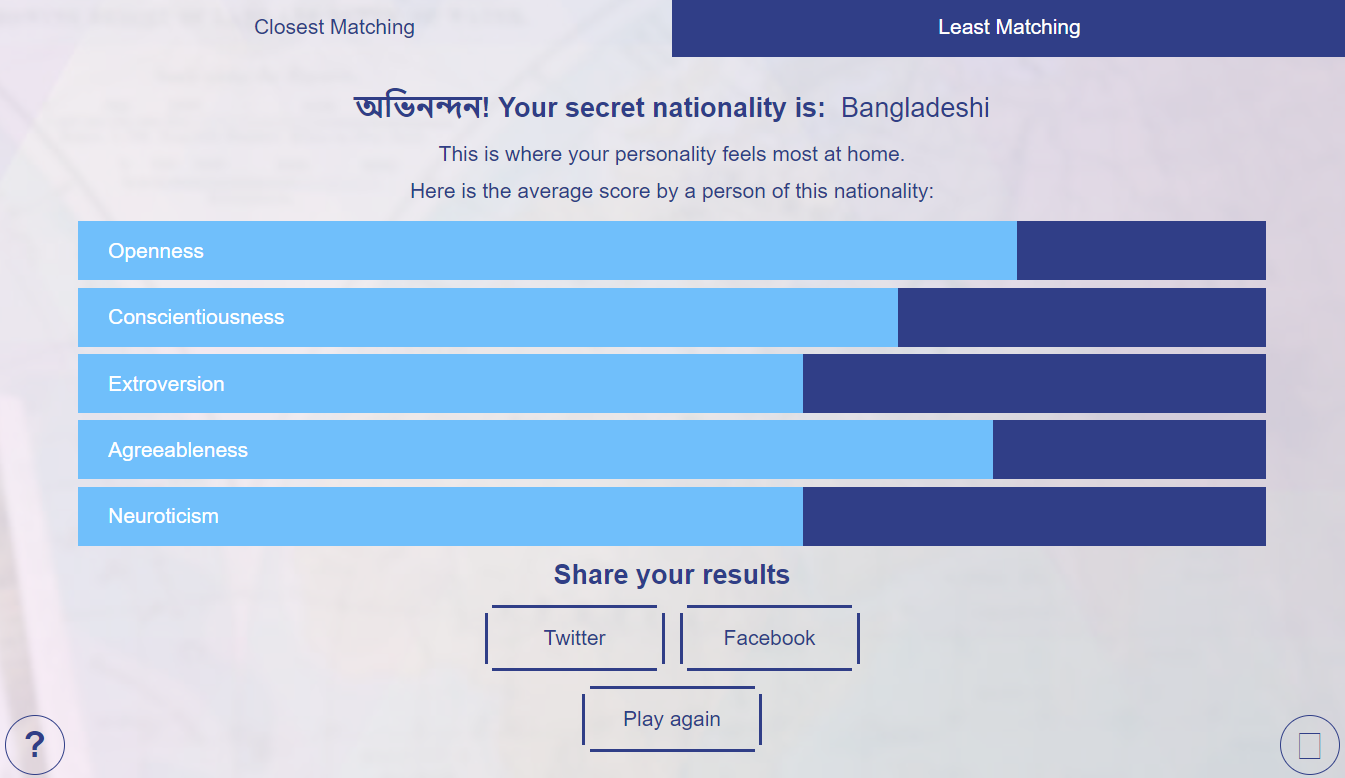Switch to the Closest Matching tab
Image resolution: width=1345 pixels, height=778 pixels.
click(335, 27)
